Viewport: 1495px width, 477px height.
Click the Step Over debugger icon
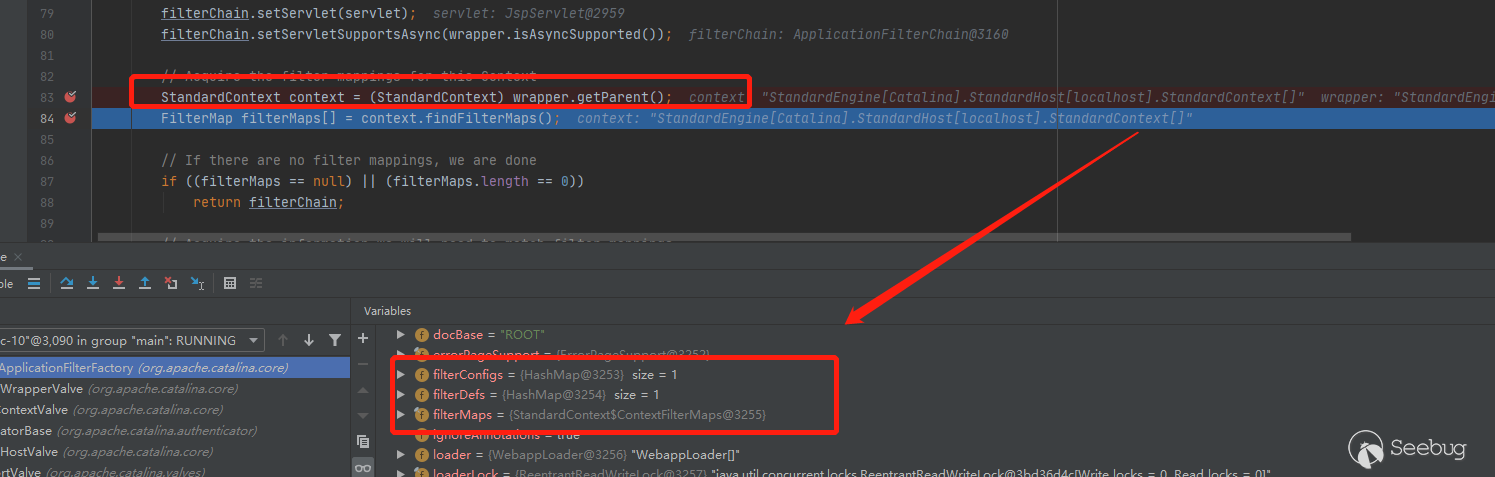(67, 283)
